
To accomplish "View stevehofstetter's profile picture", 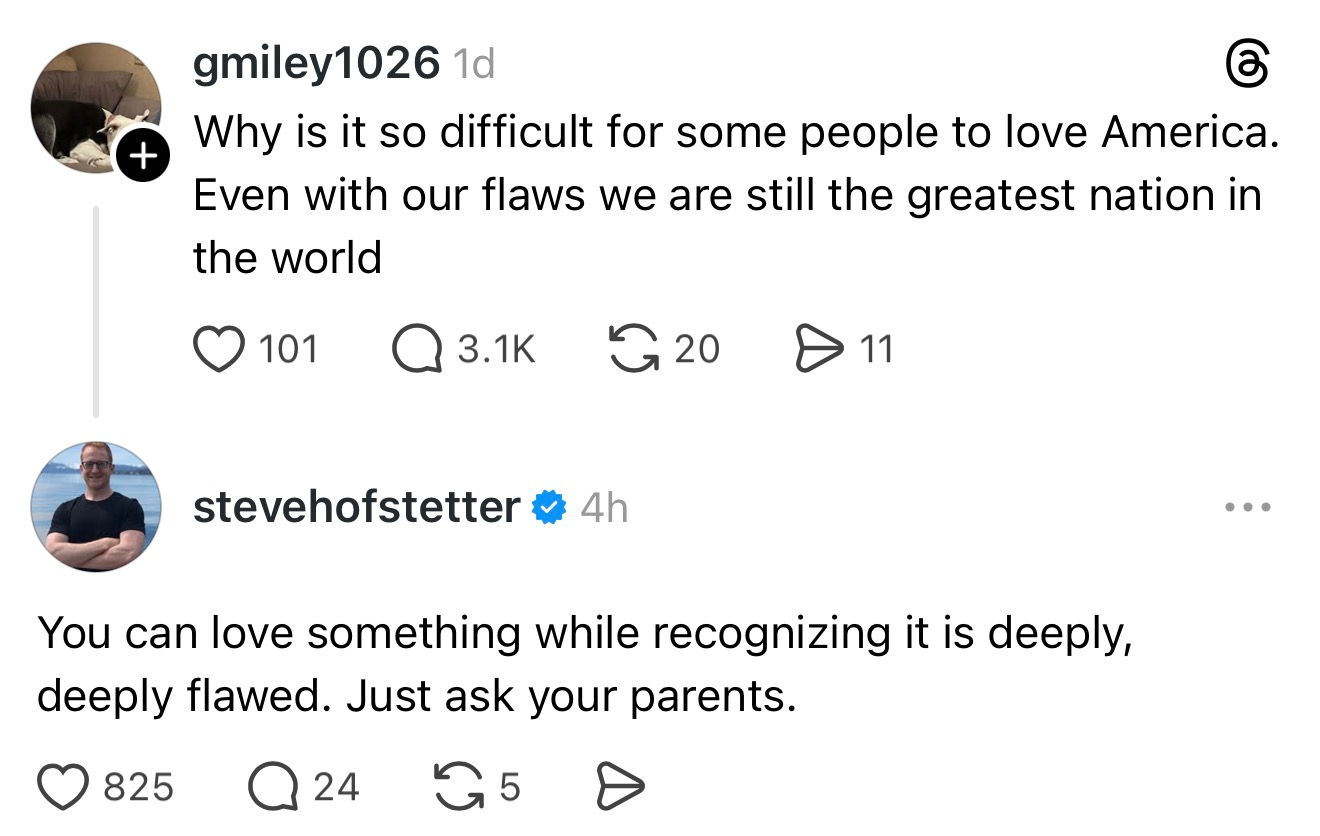I will 96,506.
